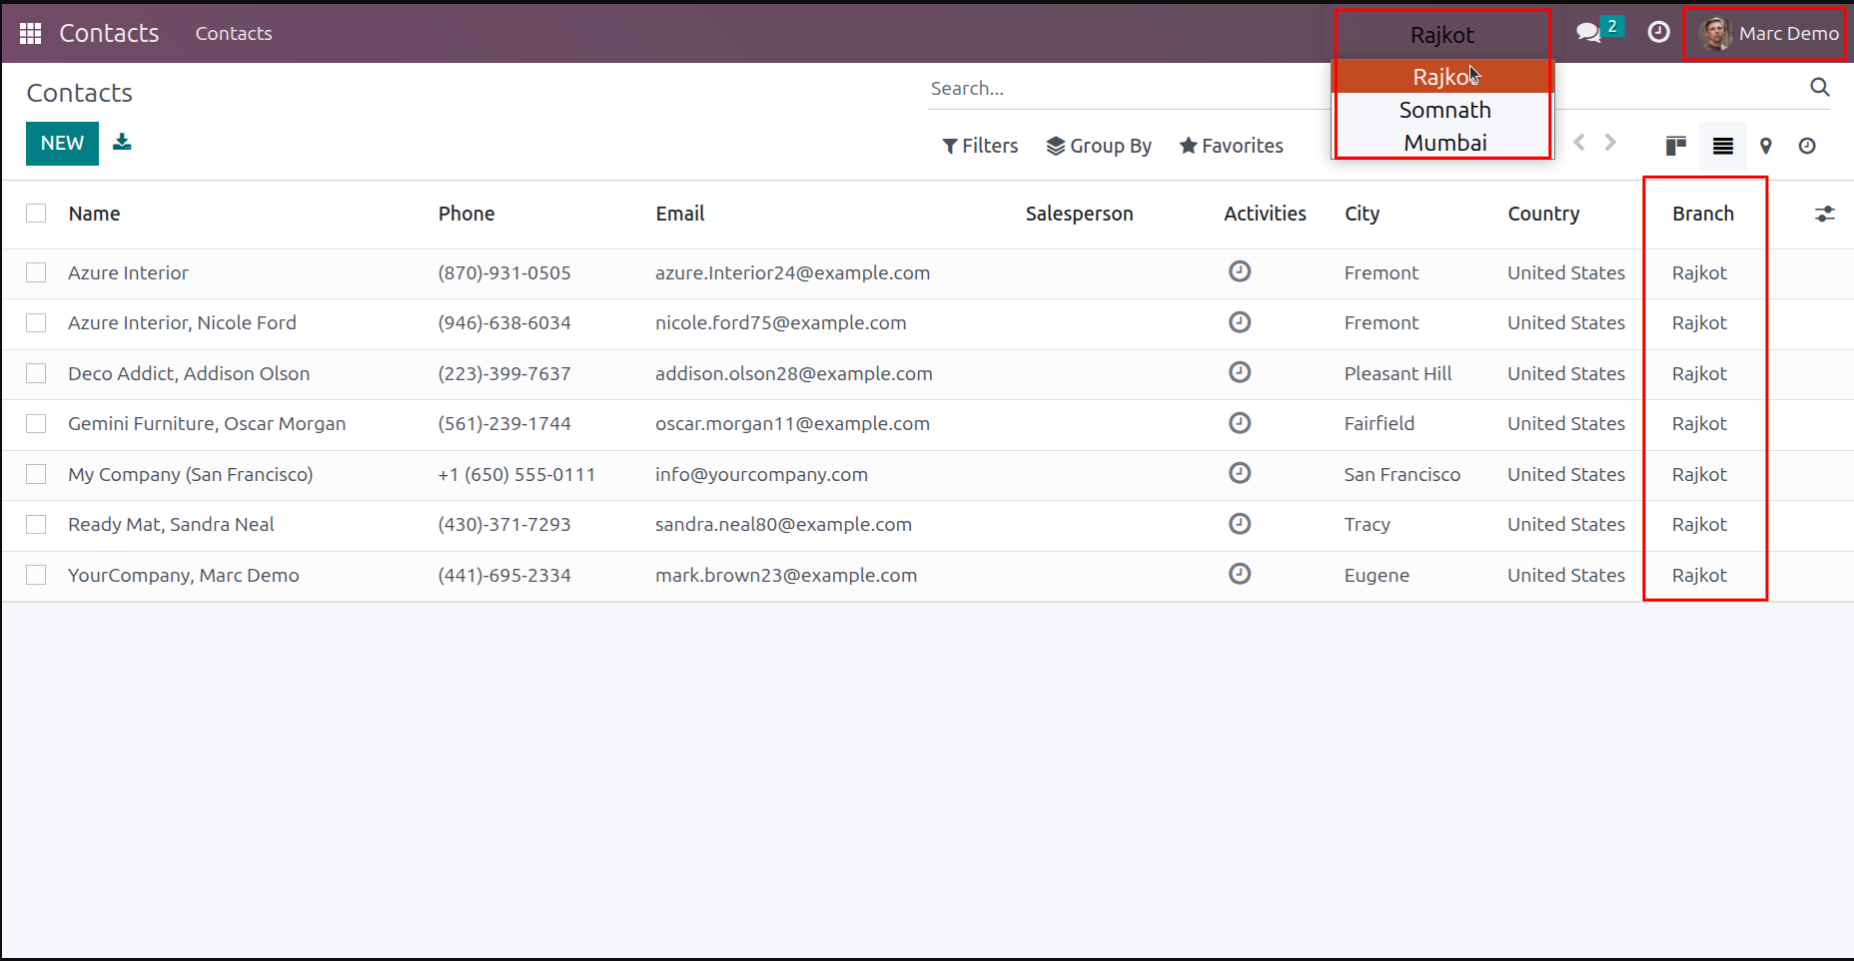The width and height of the screenshot is (1854, 961).
Task: Open activity clock for Azure Interior row
Action: (1239, 271)
